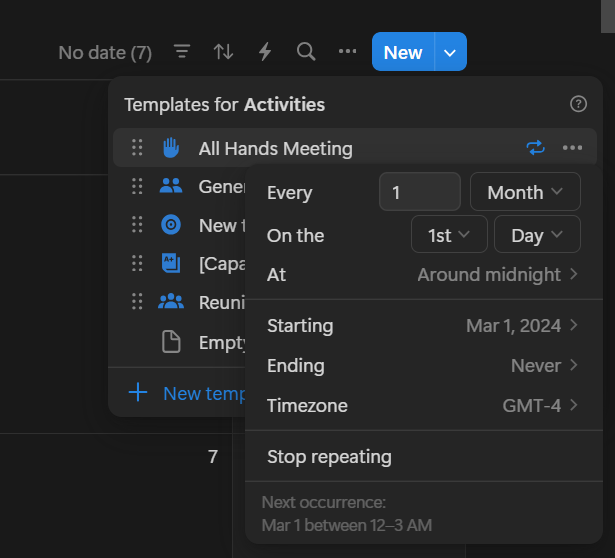Viewport: 615px width, 558px height.
Task: Click the two-people icon of Gener template
Action: coord(171,186)
